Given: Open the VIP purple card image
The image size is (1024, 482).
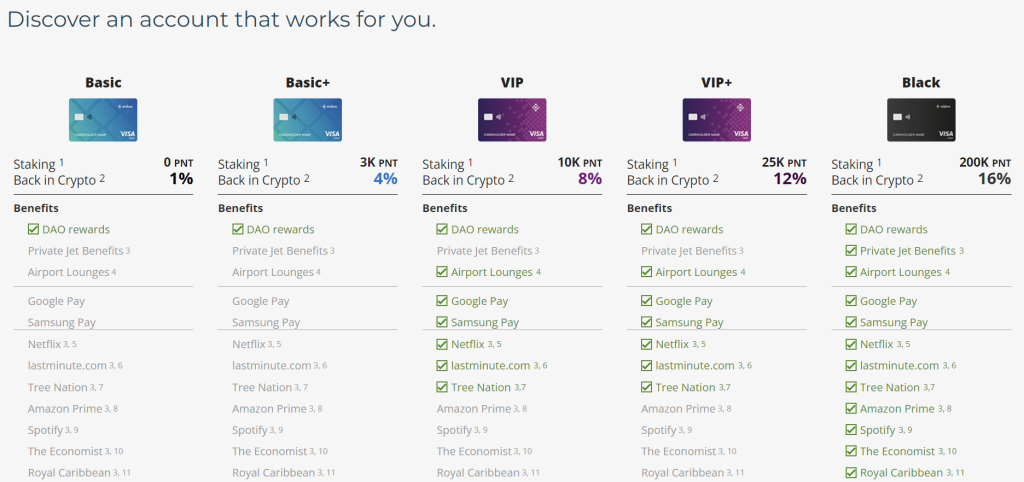Looking at the screenshot, I should pyautogui.click(x=512, y=120).
